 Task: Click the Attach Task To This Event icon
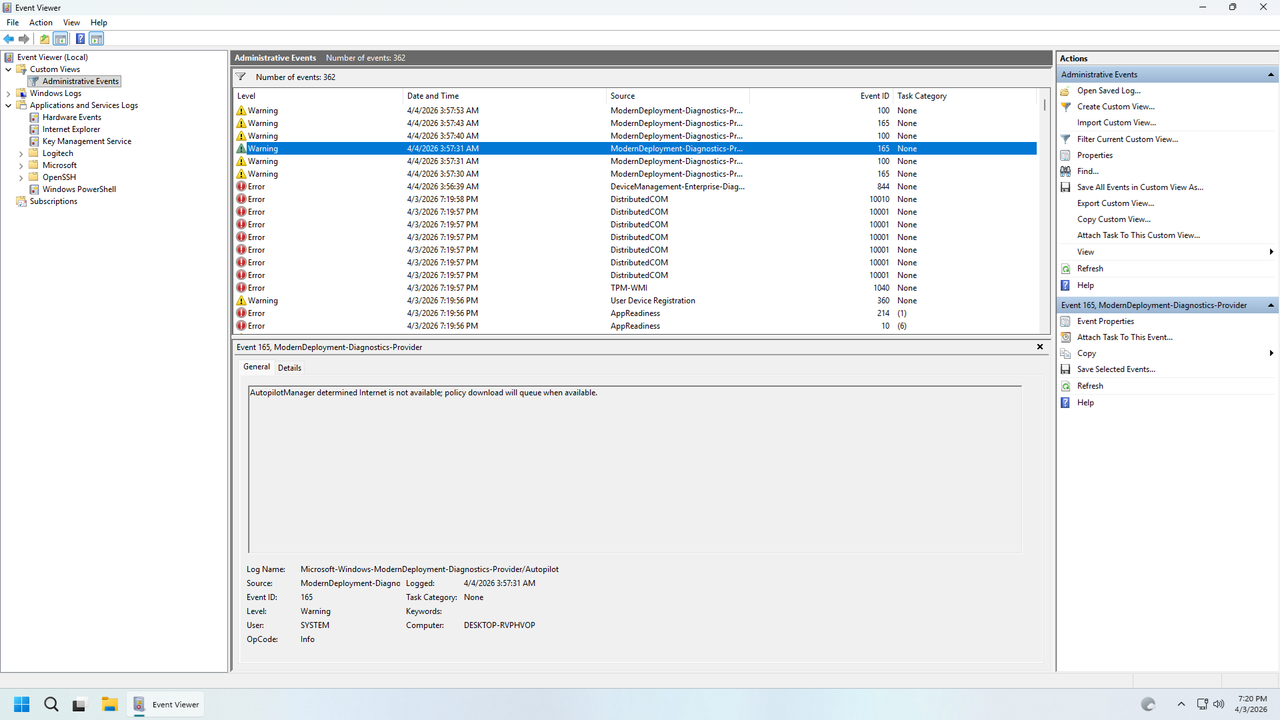(x=1066, y=337)
